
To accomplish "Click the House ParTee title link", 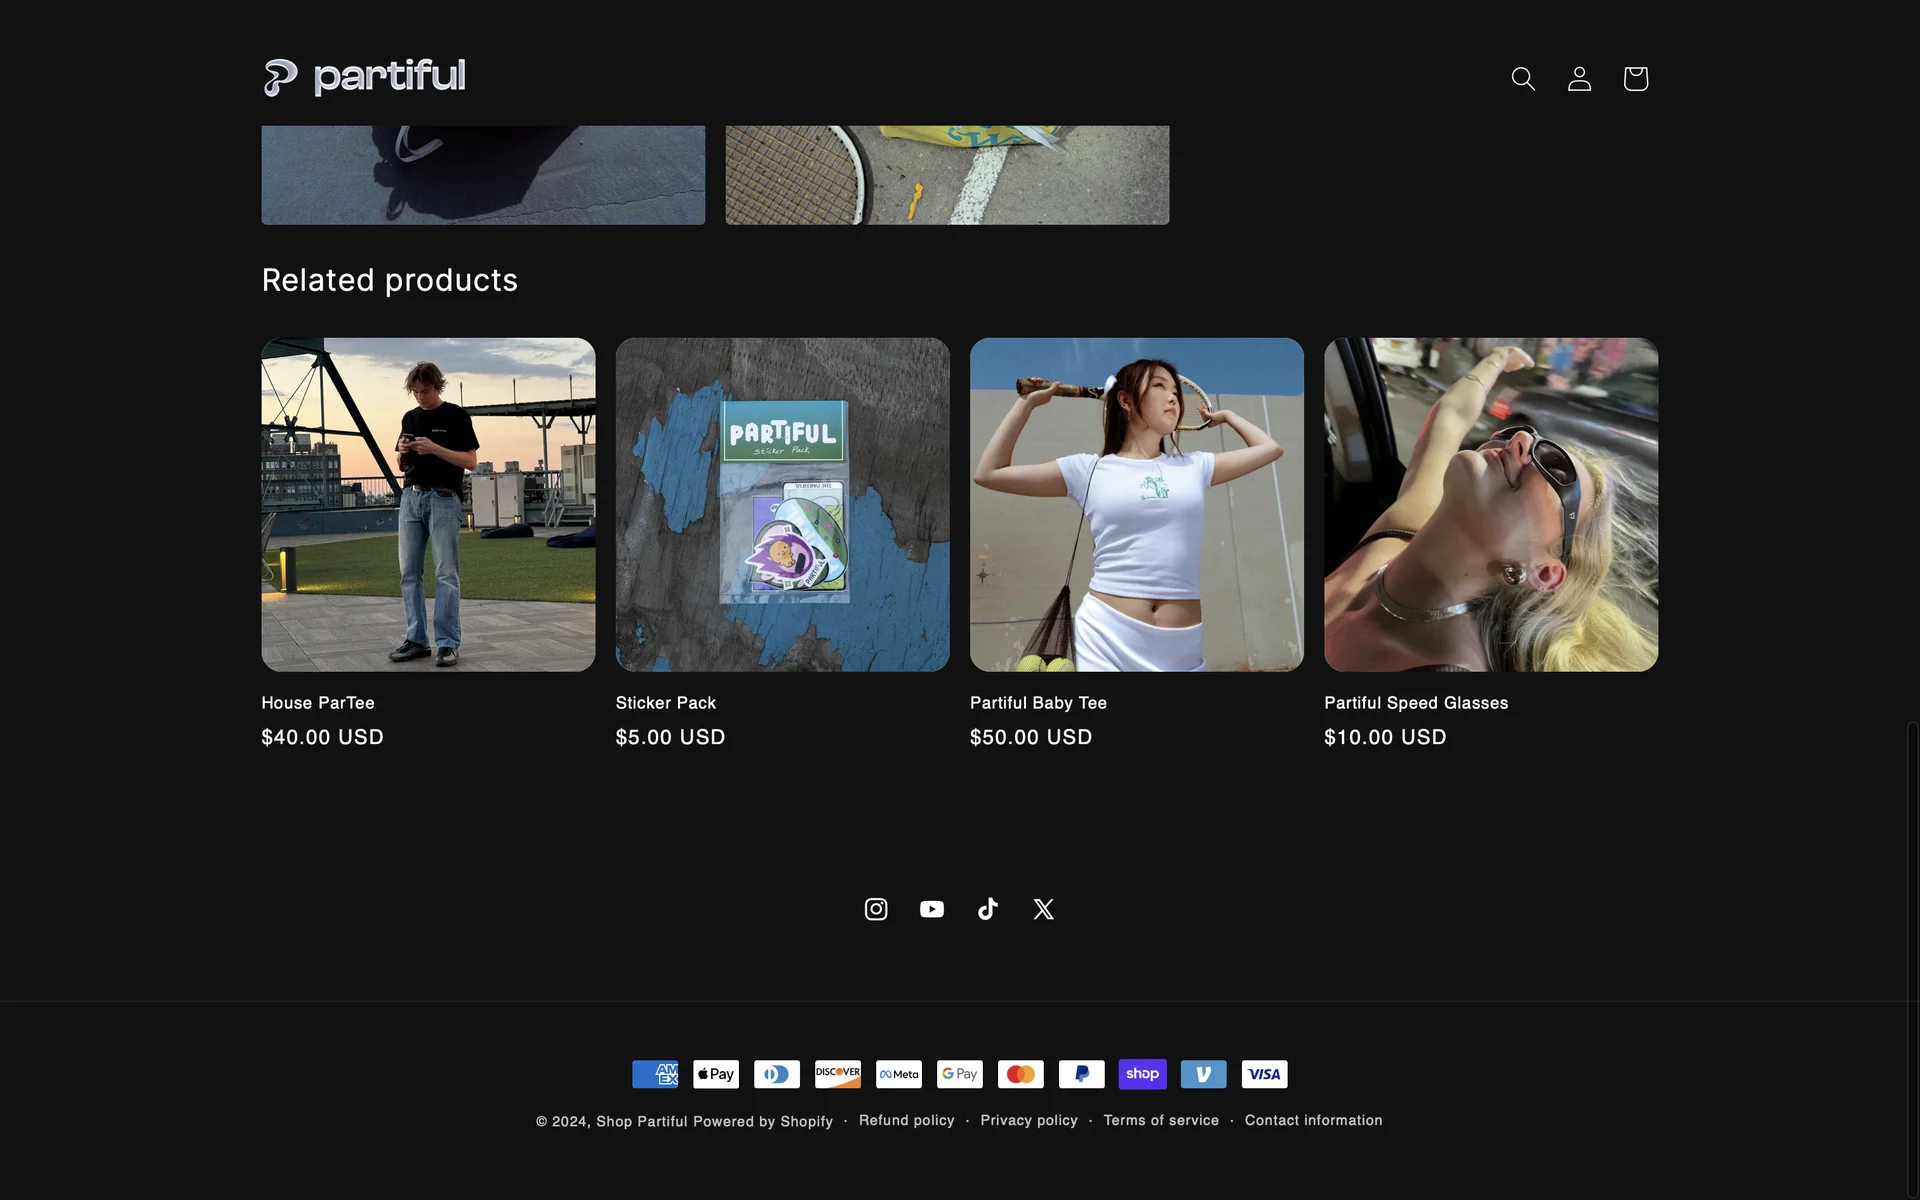I will [x=318, y=703].
